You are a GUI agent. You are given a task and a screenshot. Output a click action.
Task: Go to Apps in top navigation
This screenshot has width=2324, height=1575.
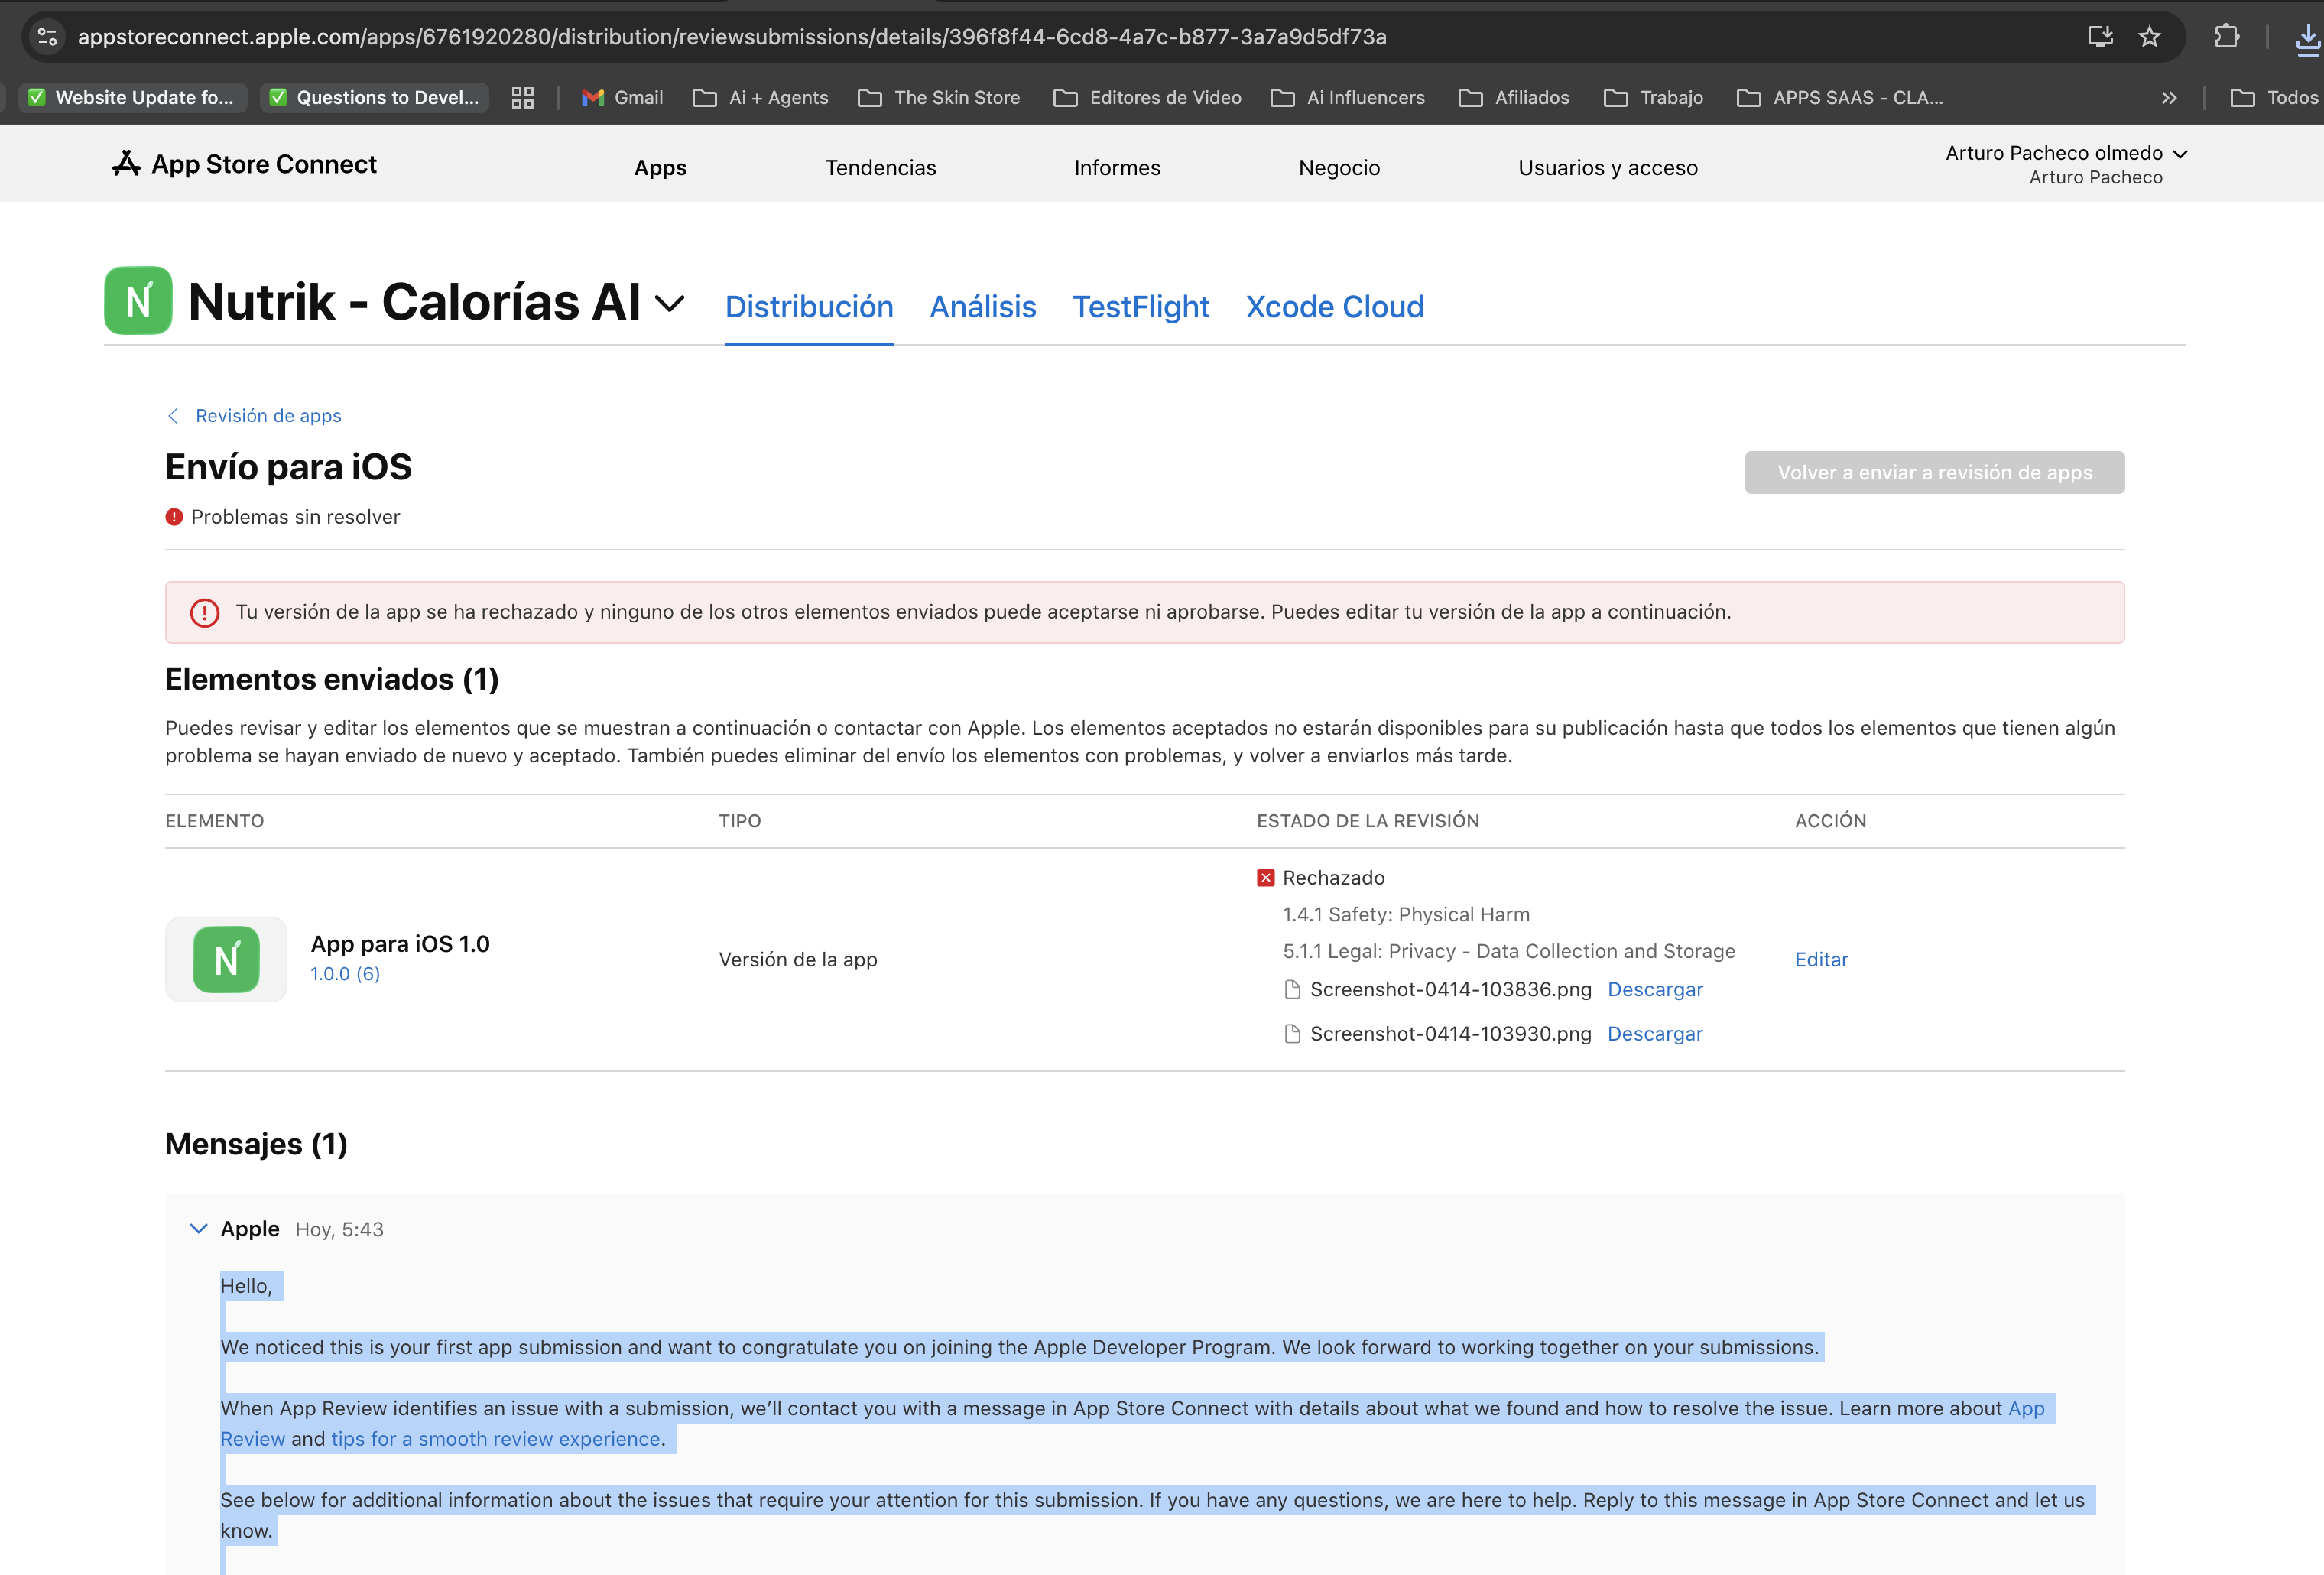pos(660,167)
